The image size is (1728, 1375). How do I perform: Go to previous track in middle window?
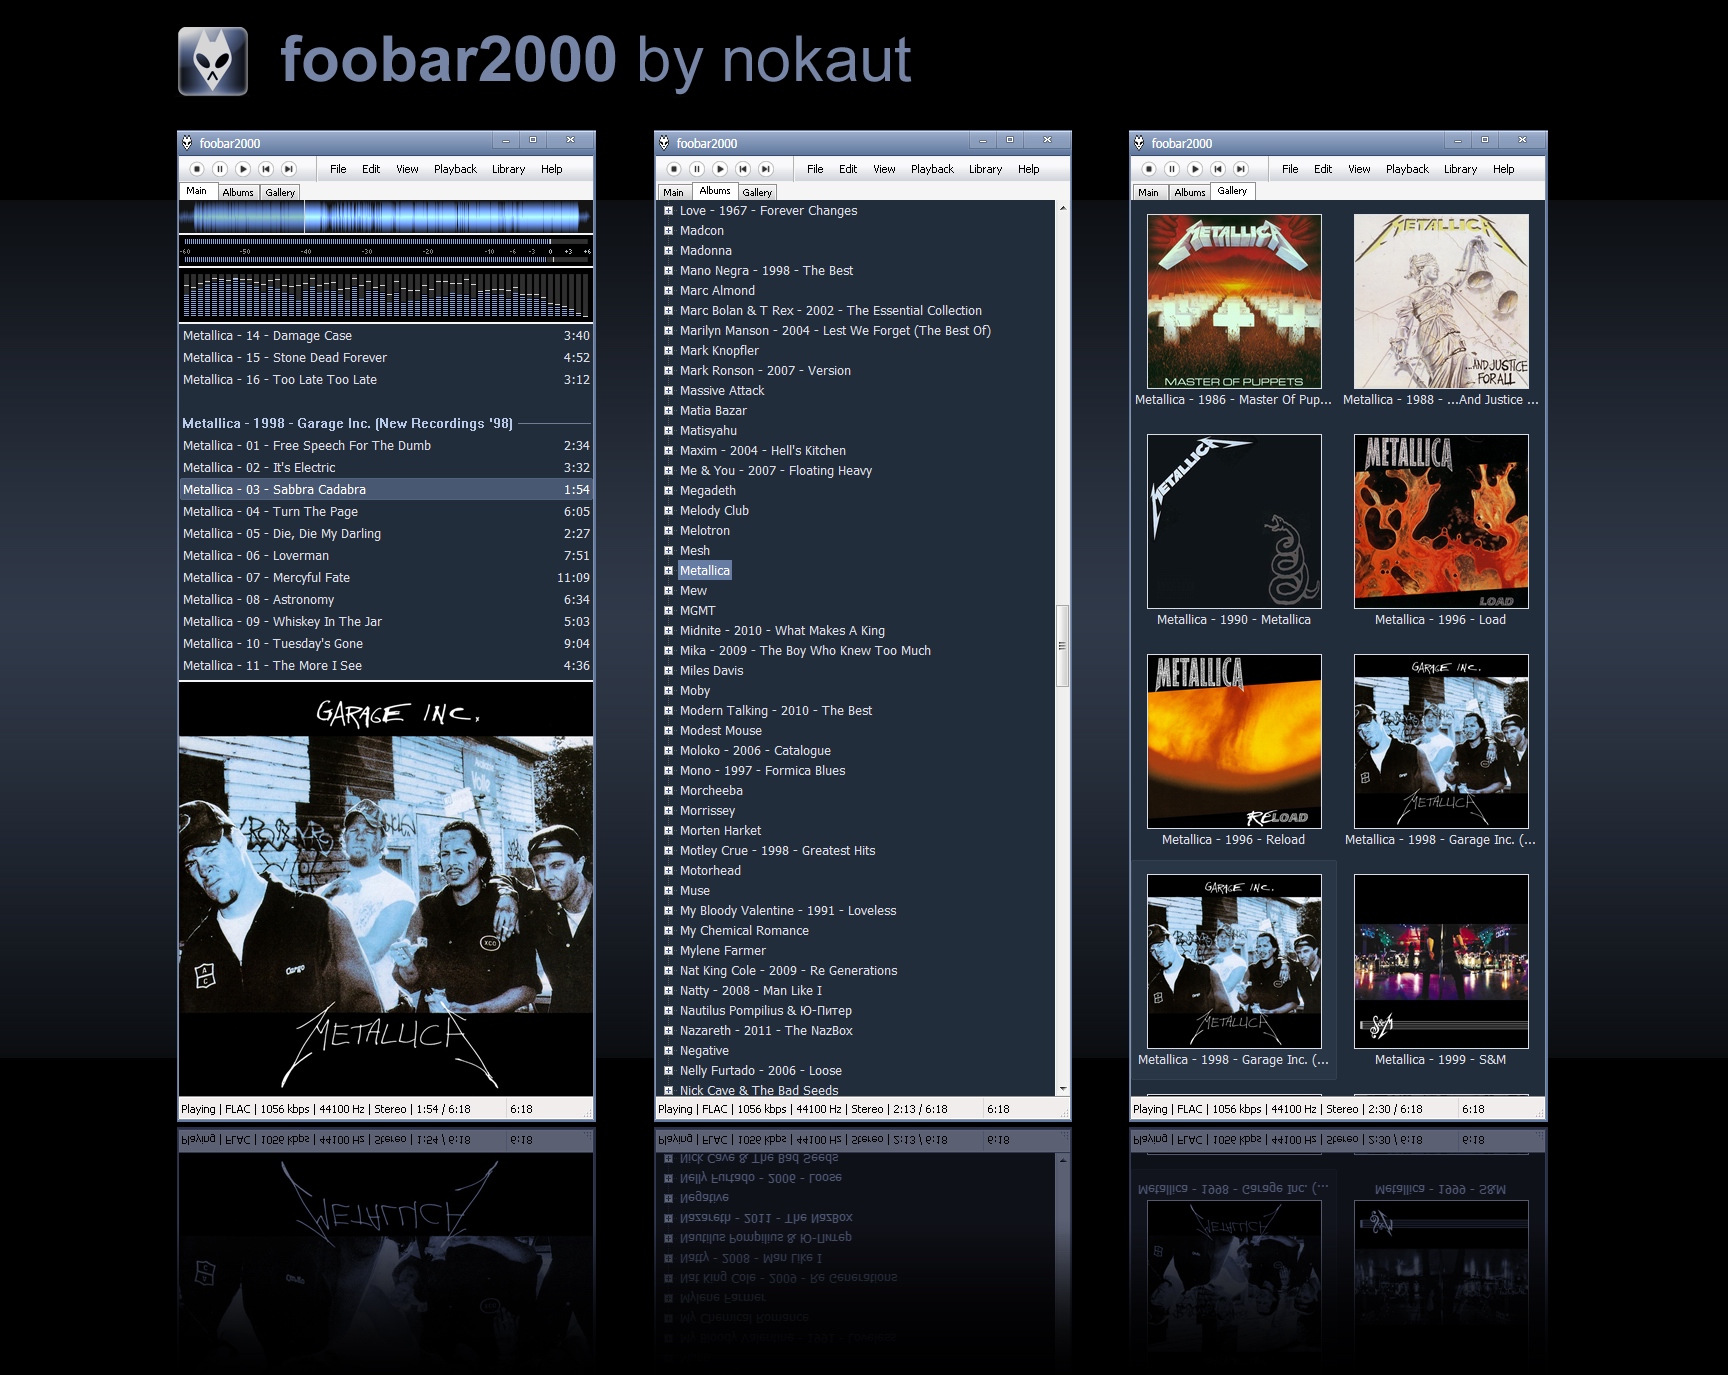[x=743, y=169]
